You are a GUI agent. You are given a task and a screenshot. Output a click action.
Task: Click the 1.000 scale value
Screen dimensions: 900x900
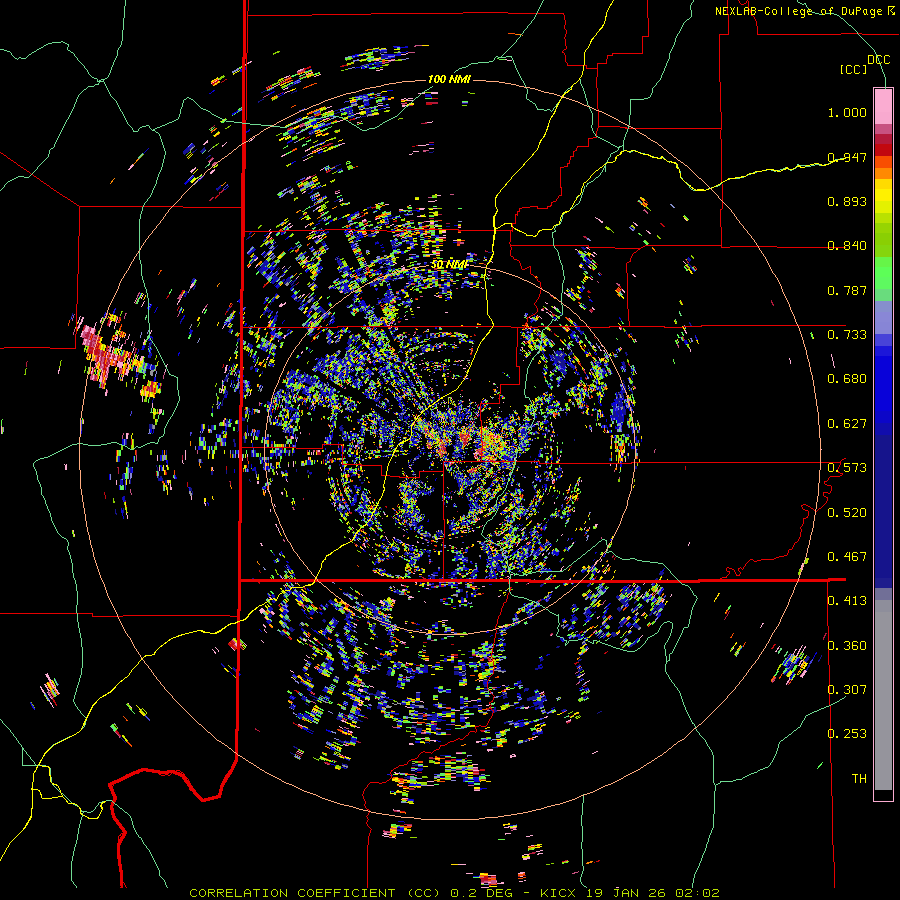847,112
